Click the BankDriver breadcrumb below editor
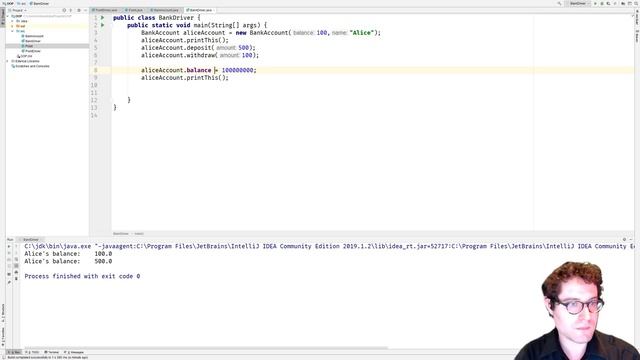Image resolution: width=640 pixels, height=360 pixels. pyautogui.click(x=121, y=234)
